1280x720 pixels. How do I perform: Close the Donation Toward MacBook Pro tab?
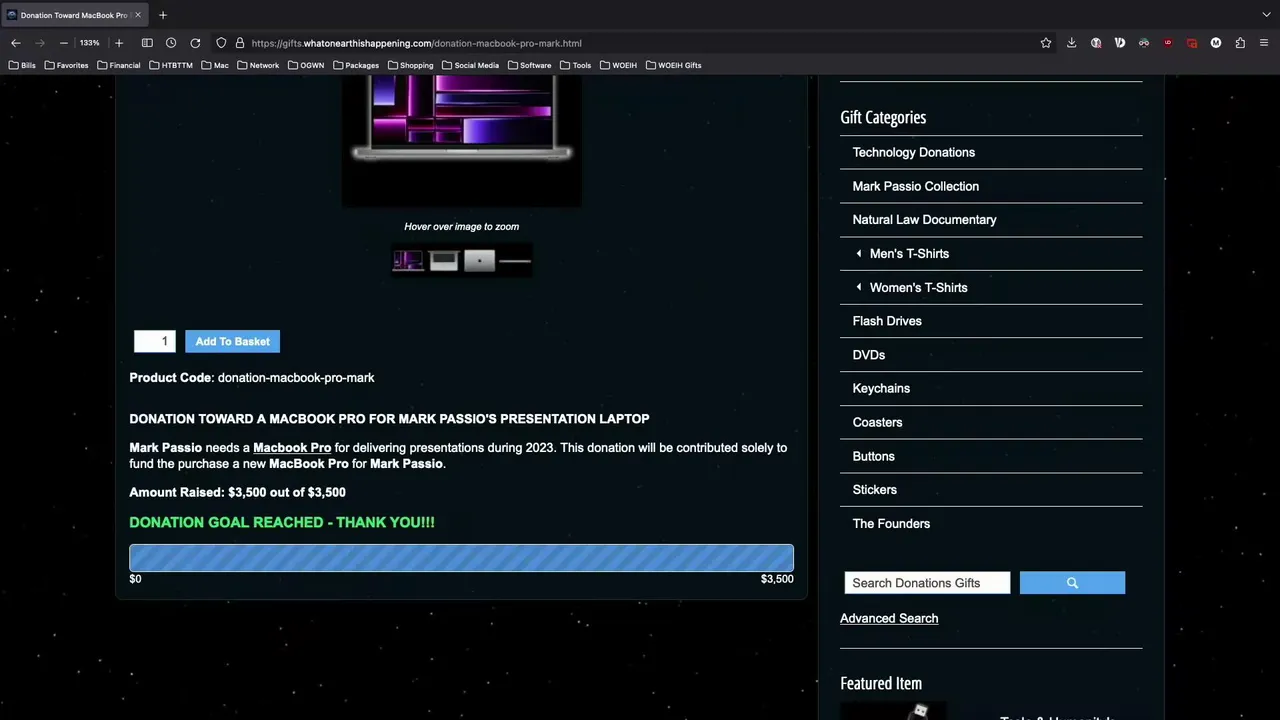pyautogui.click(x=138, y=15)
